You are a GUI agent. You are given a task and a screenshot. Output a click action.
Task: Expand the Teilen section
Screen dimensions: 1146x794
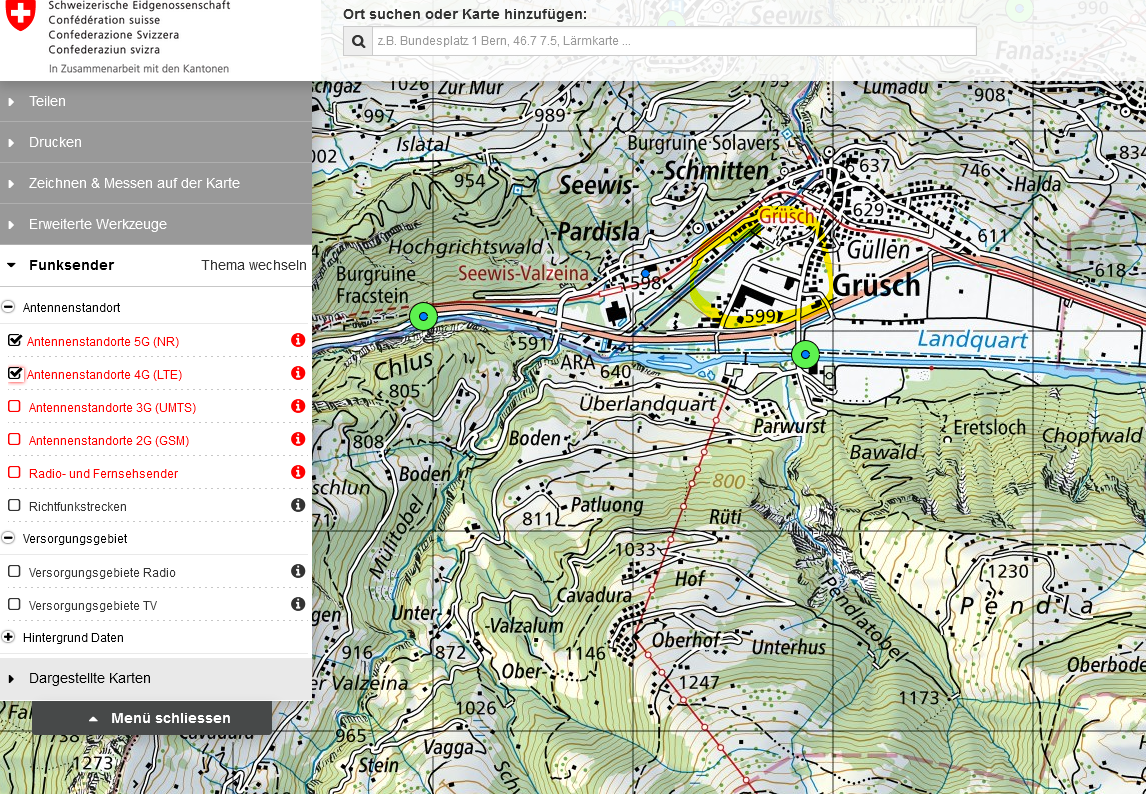pyautogui.click(x=156, y=102)
